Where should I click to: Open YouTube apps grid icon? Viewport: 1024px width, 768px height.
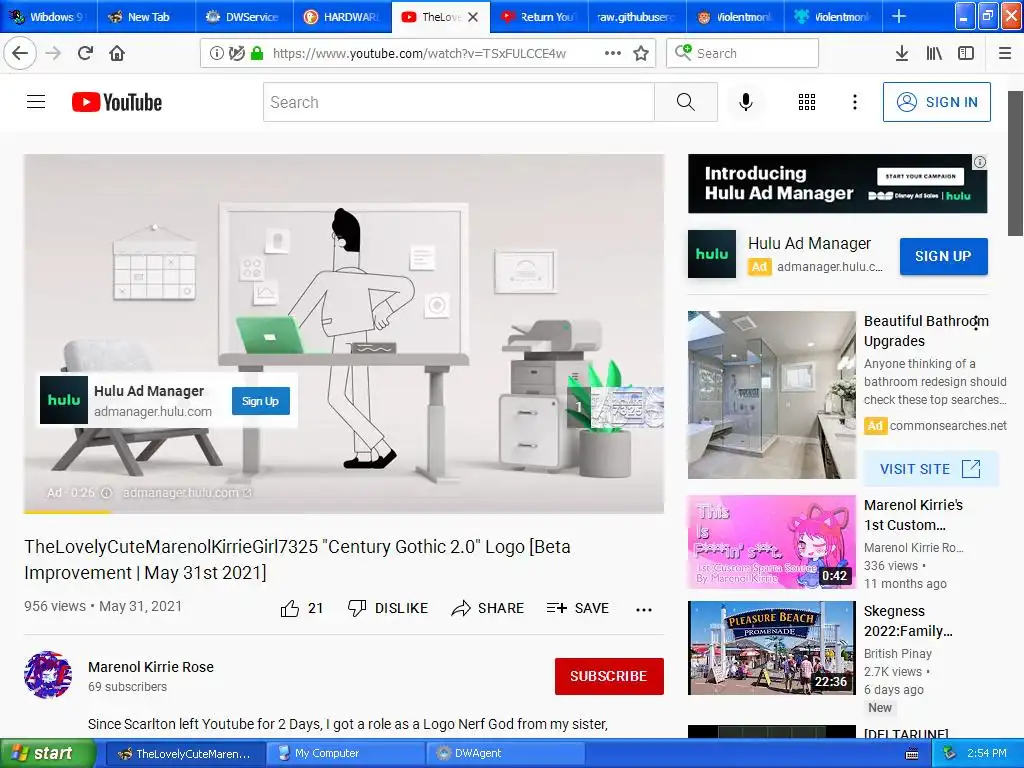(807, 102)
